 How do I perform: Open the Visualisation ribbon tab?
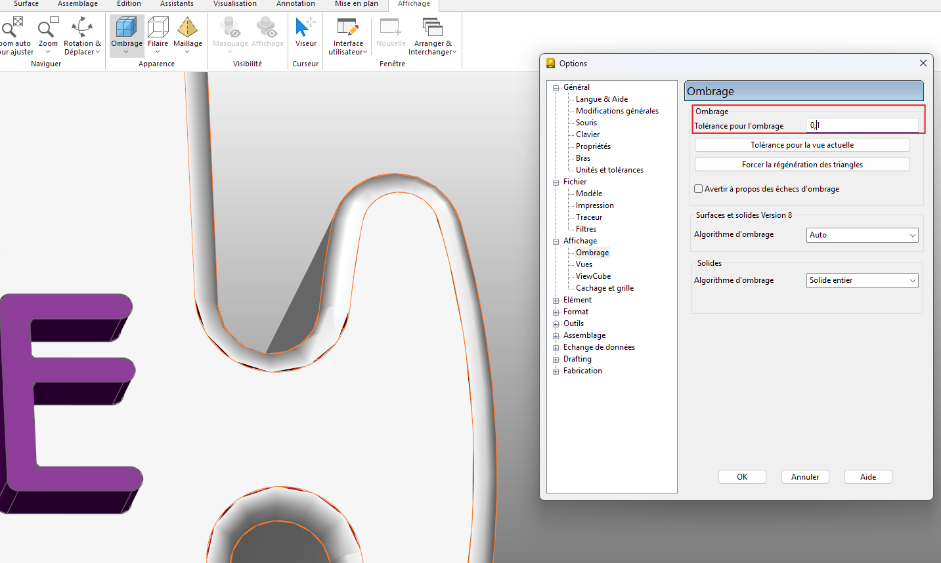coord(235,4)
